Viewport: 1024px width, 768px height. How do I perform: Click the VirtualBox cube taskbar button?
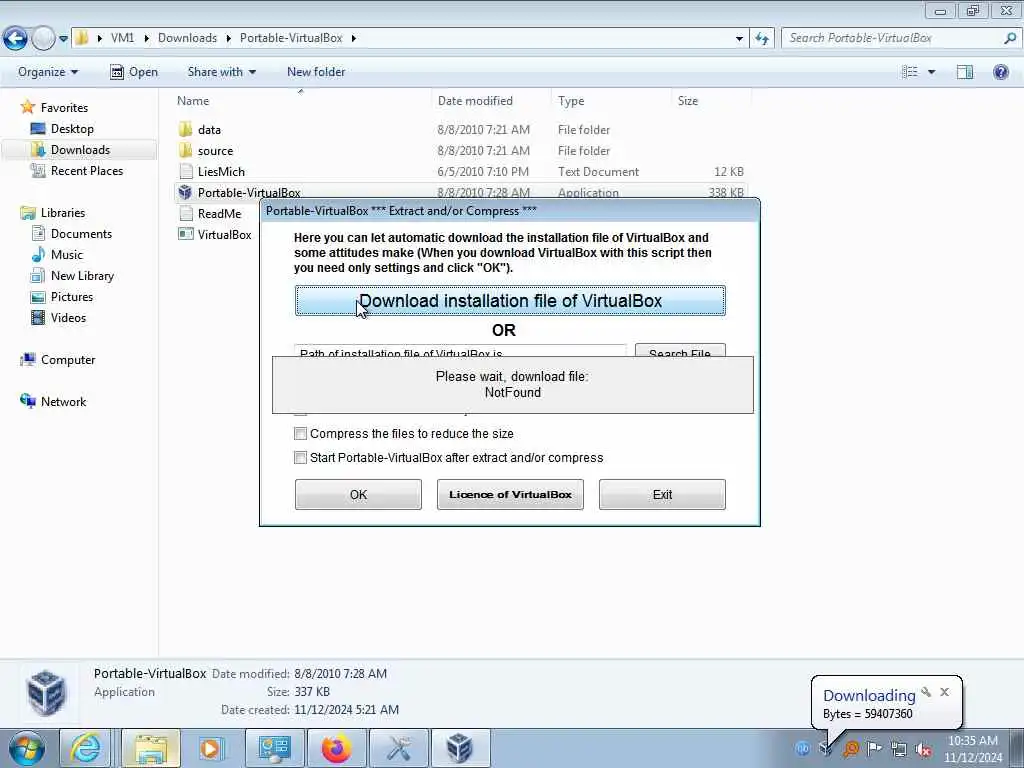[460, 748]
